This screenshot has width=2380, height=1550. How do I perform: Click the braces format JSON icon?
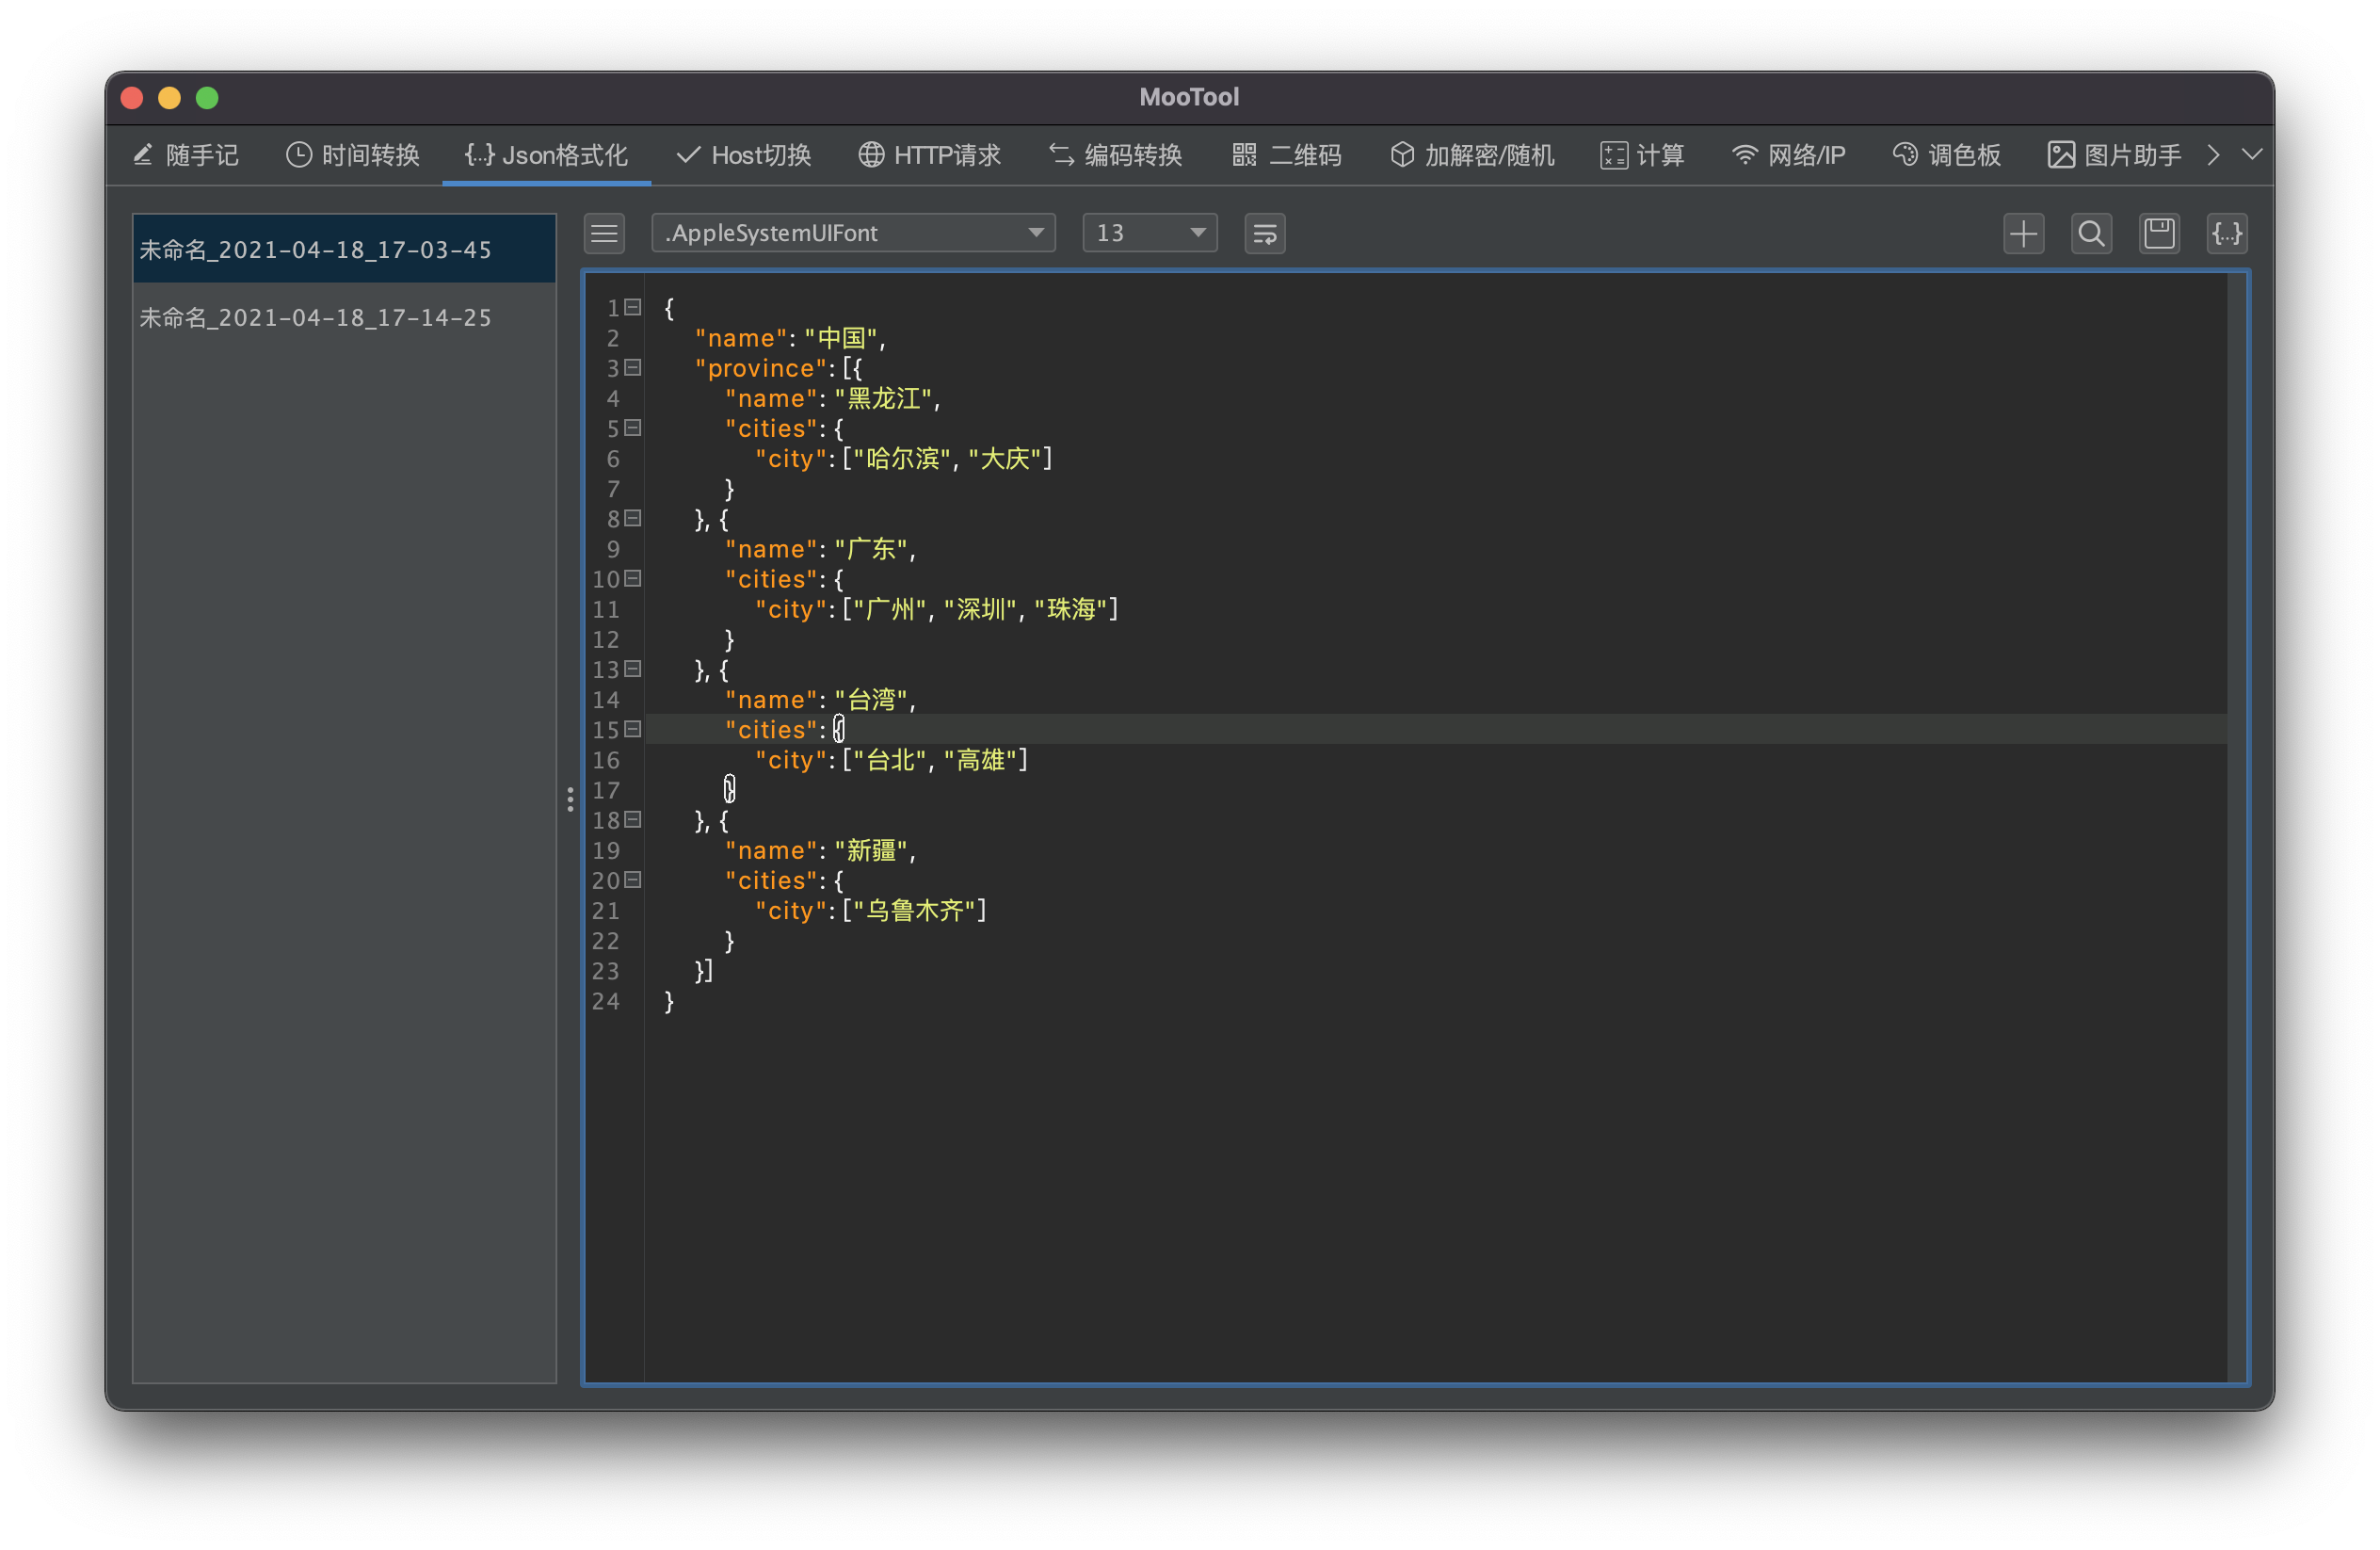[x=2227, y=234]
